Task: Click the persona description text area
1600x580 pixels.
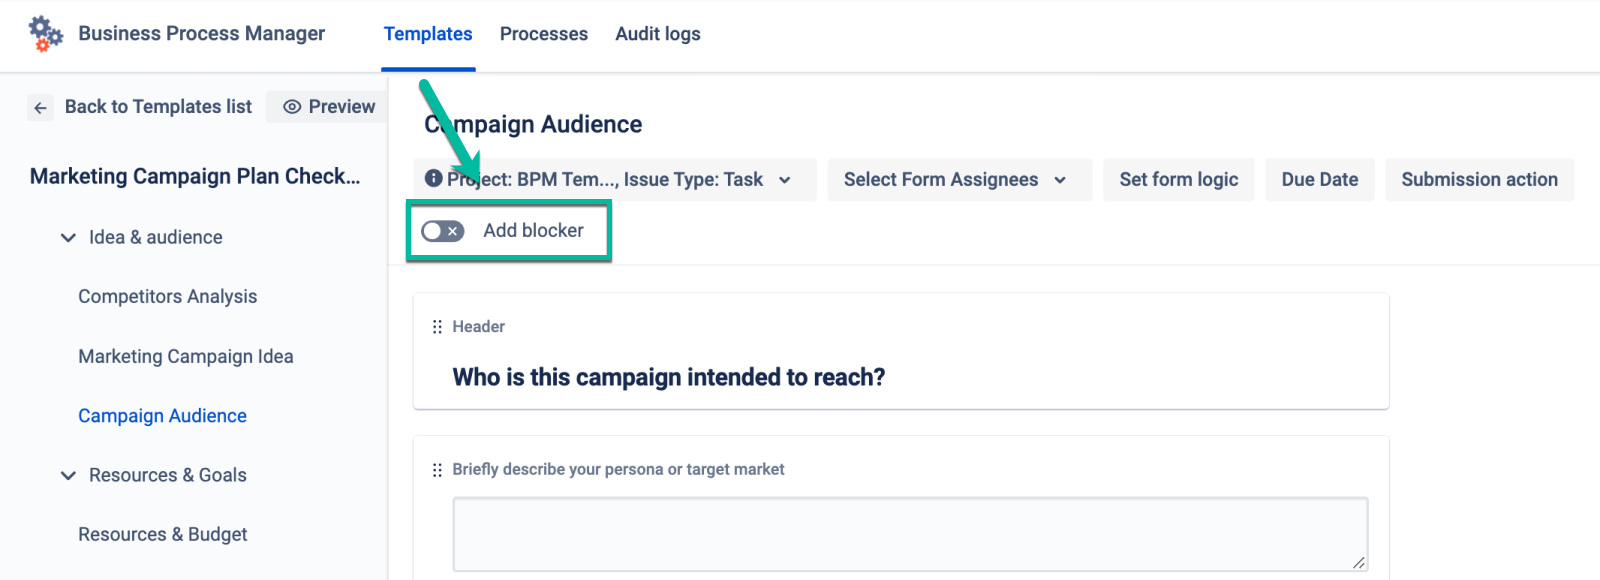Action: [x=909, y=534]
